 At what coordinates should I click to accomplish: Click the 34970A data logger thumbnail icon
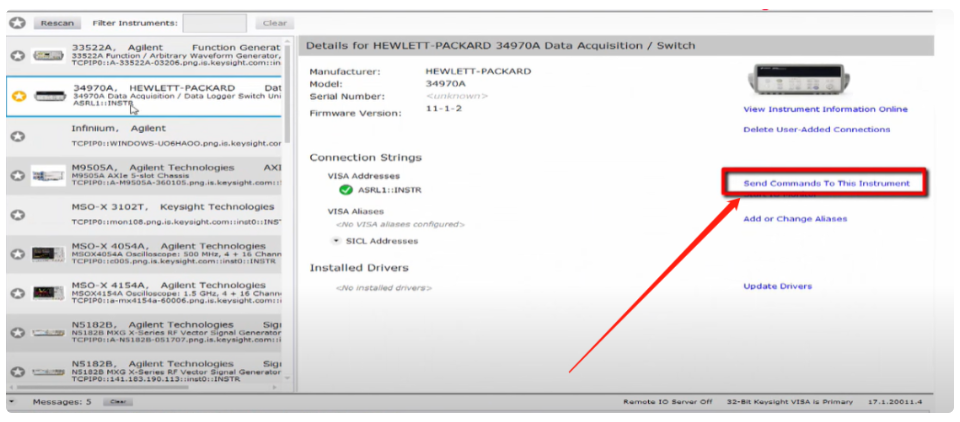[x=49, y=96]
